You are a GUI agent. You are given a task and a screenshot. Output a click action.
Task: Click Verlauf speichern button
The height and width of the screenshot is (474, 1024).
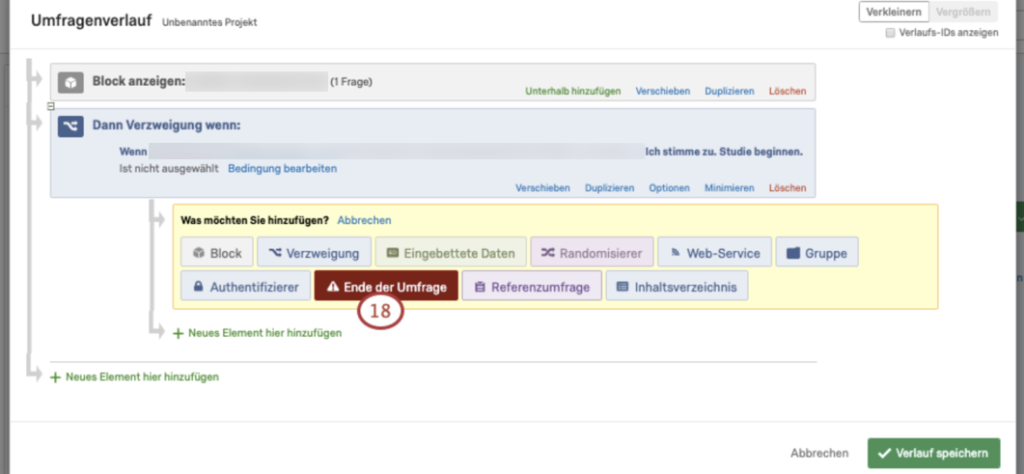(934, 453)
